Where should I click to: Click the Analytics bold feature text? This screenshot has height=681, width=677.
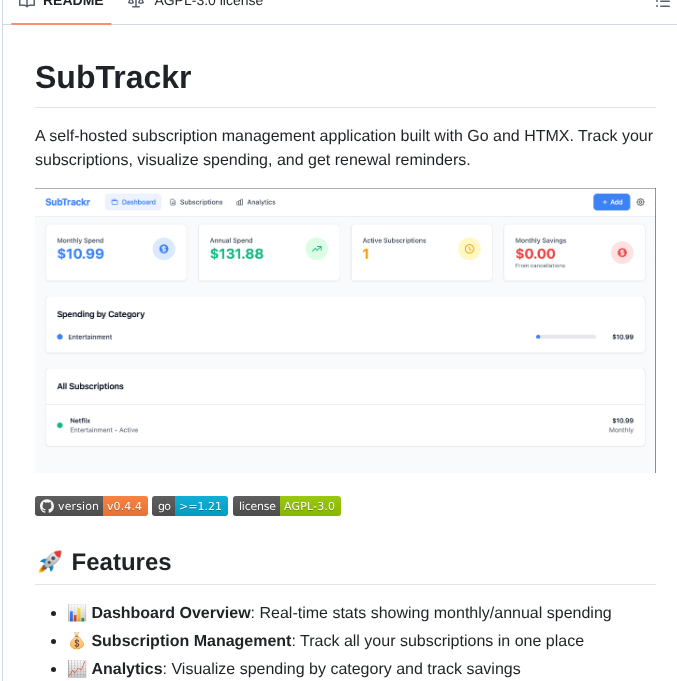127,669
